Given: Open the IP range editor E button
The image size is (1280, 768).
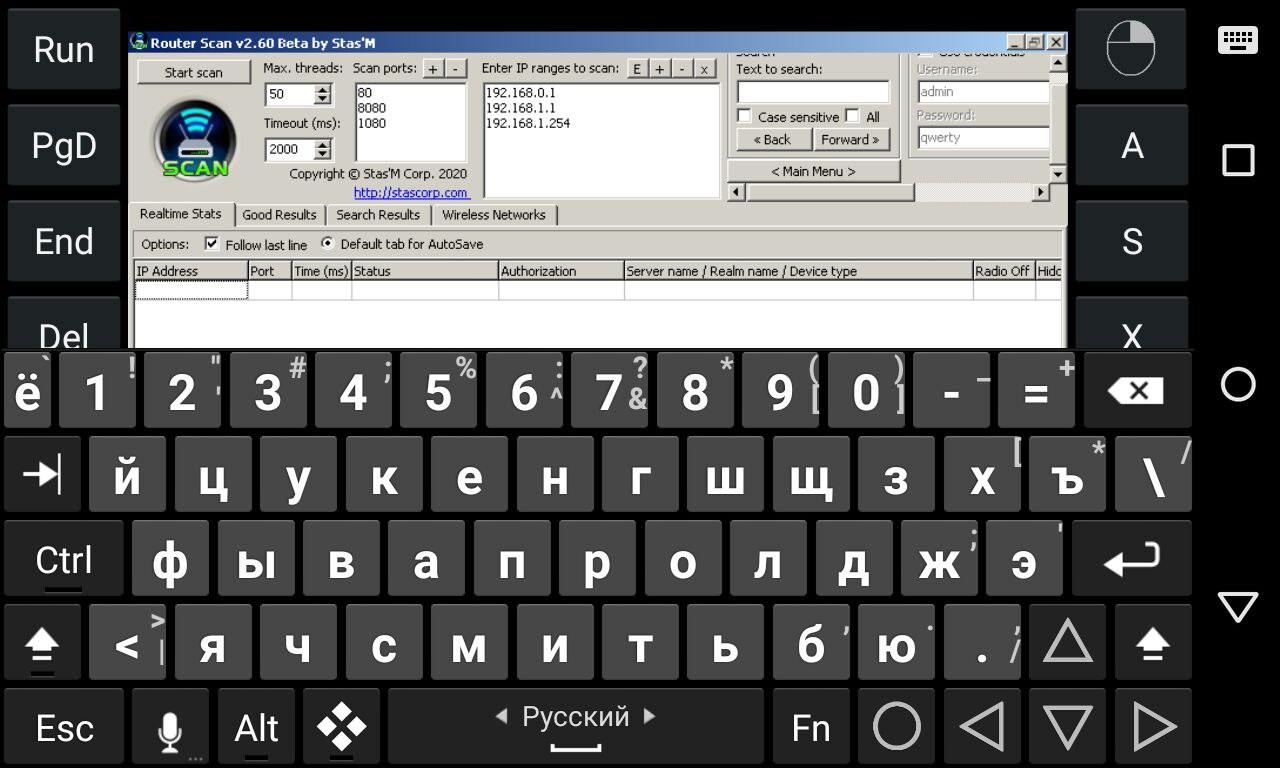Looking at the screenshot, I should tap(637, 69).
